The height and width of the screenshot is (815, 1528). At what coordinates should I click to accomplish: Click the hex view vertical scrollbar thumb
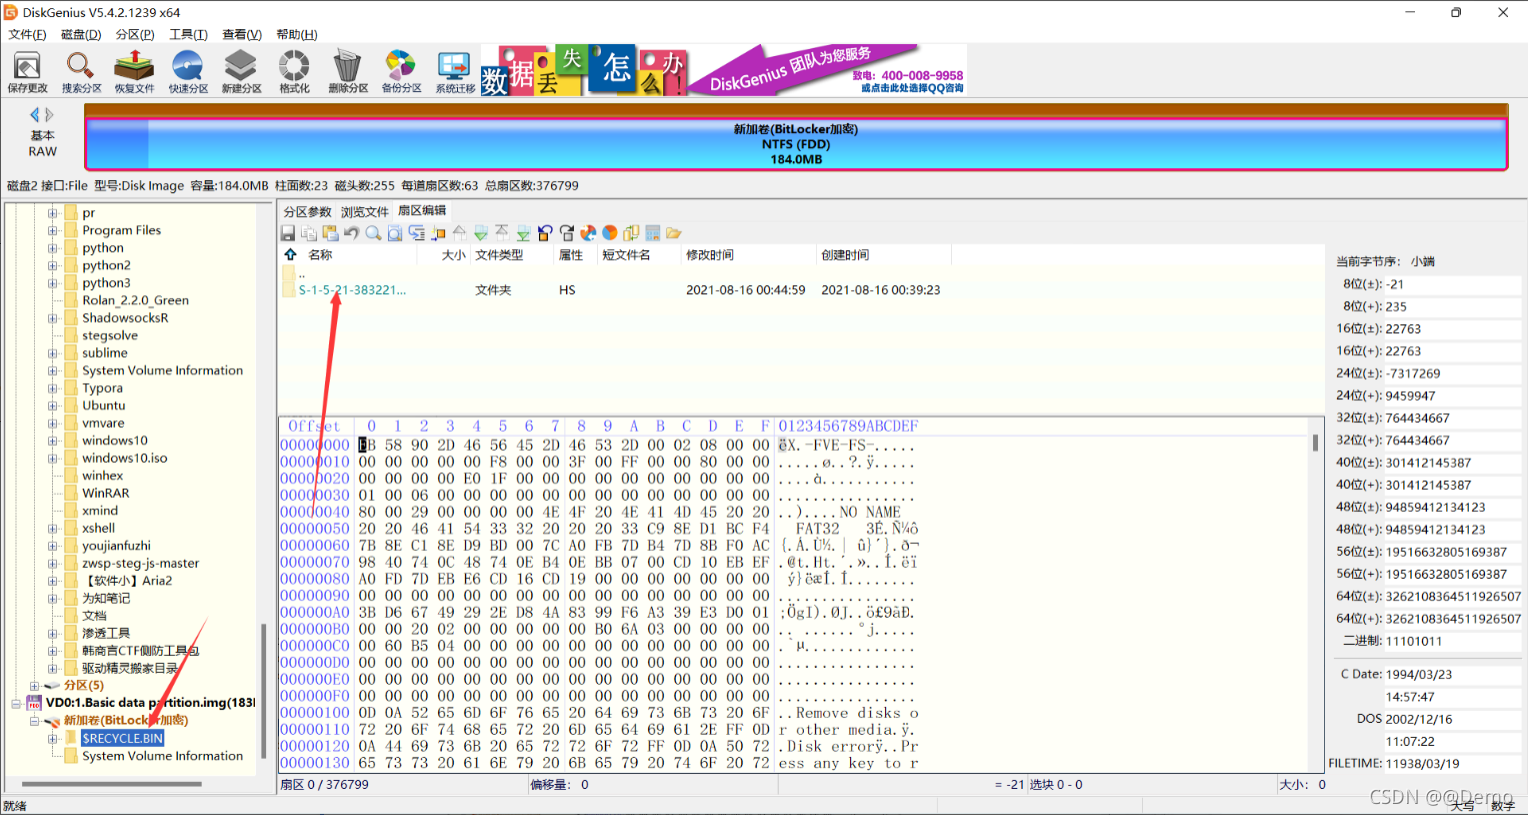coord(1315,442)
